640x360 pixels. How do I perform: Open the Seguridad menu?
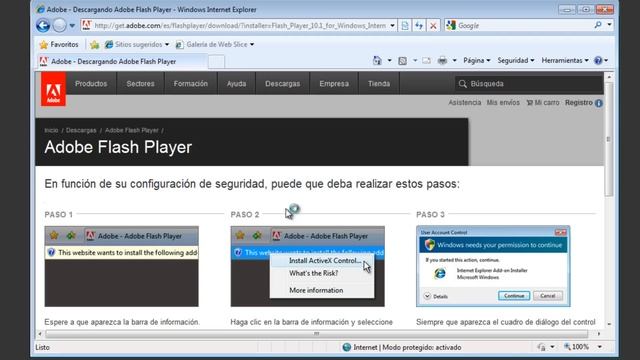(x=516, y=60)
